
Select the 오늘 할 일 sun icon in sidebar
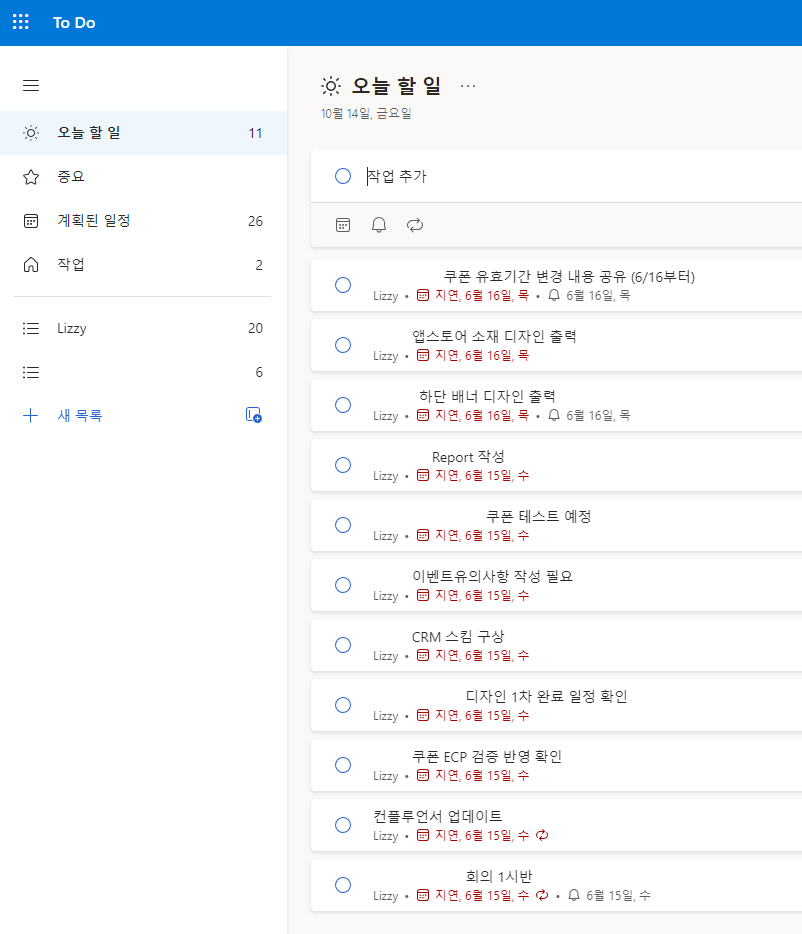coord(30,132)
